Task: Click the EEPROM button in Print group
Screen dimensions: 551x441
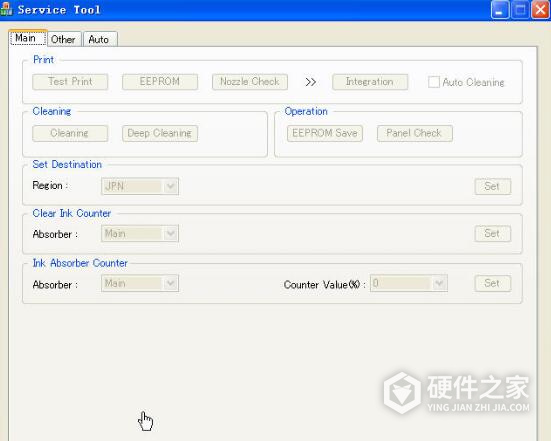Action: tap(160, 82)
